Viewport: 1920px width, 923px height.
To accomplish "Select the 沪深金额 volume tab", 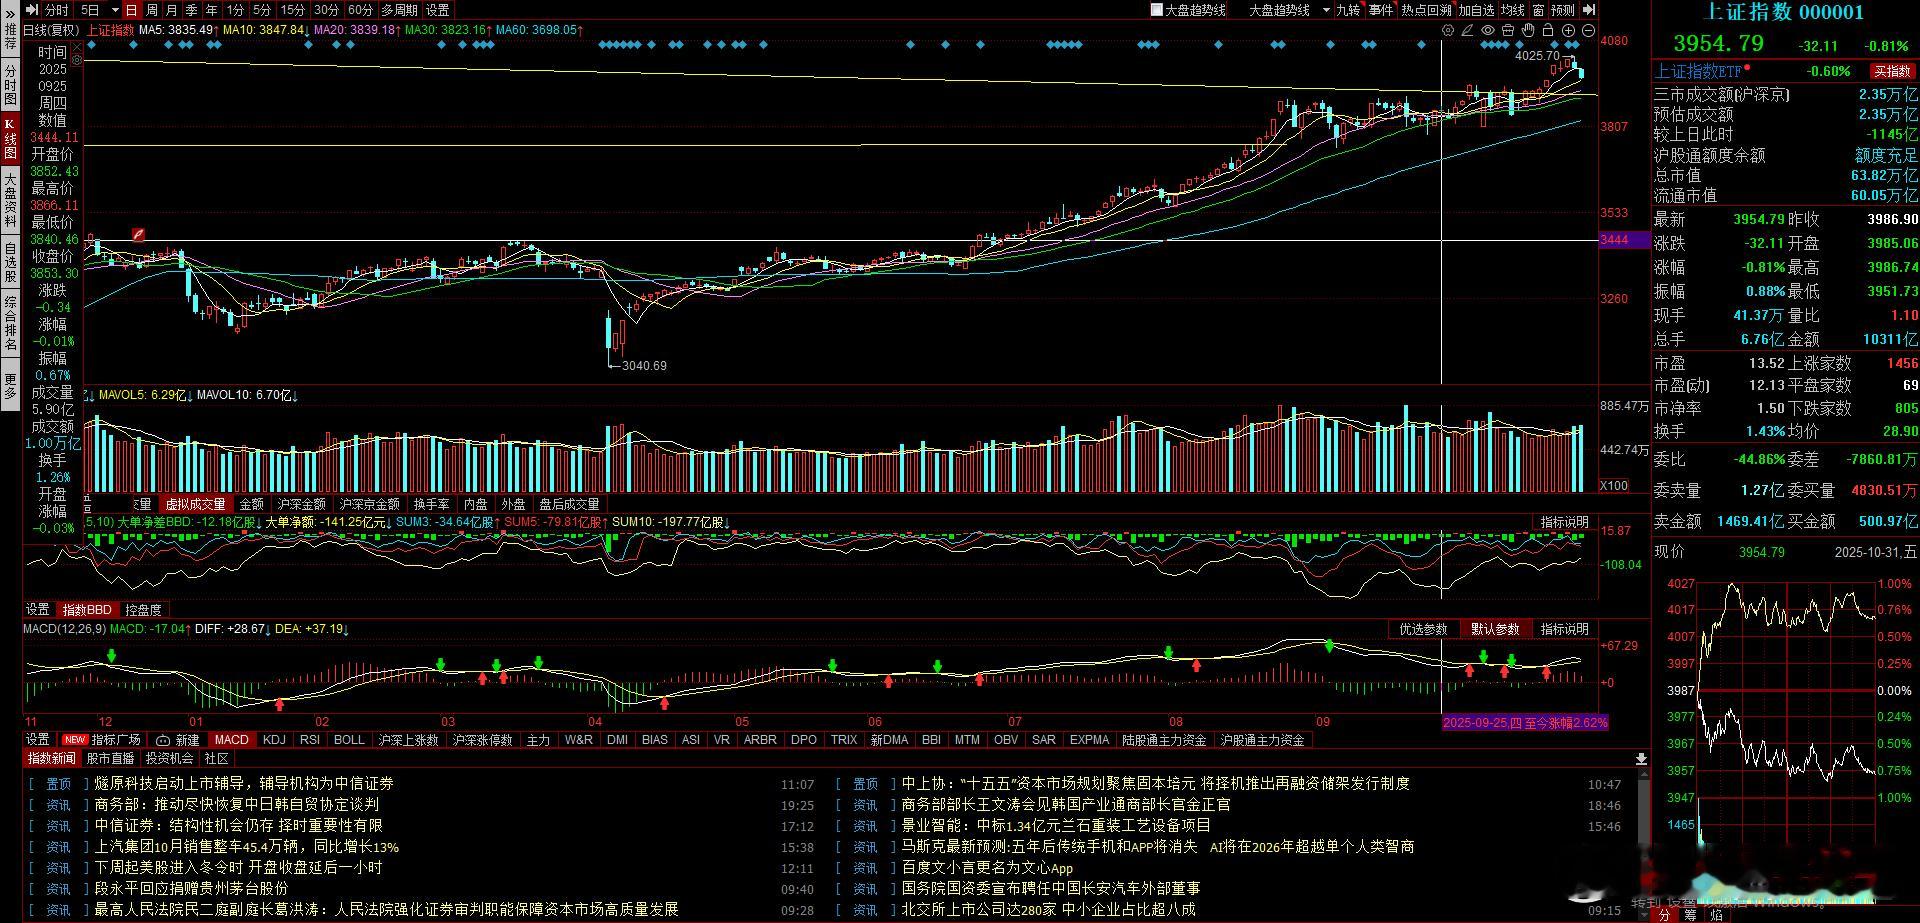I will [301, 505].
